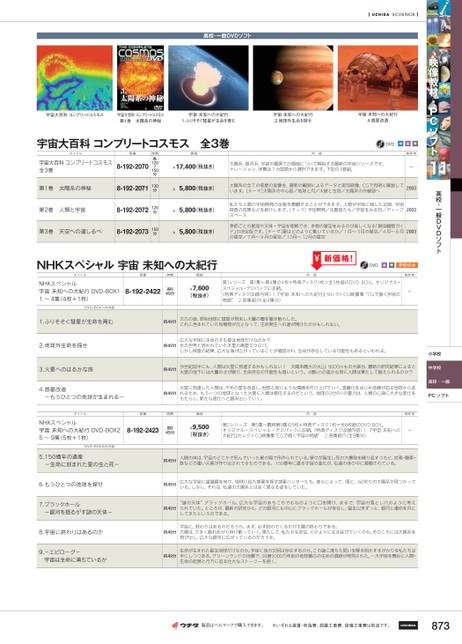Click the red 新価格! badge
The height and width of the screenshot is (644, 462).
334,259
